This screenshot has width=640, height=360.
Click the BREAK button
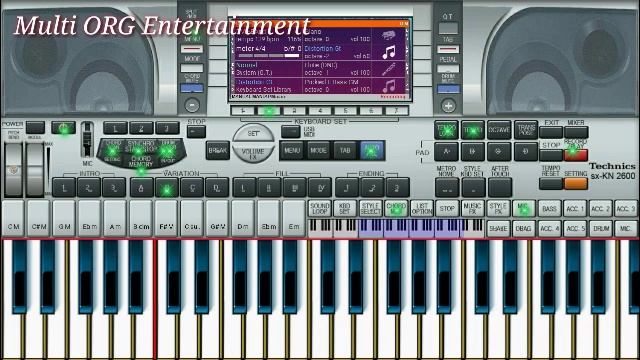(218, 150)
